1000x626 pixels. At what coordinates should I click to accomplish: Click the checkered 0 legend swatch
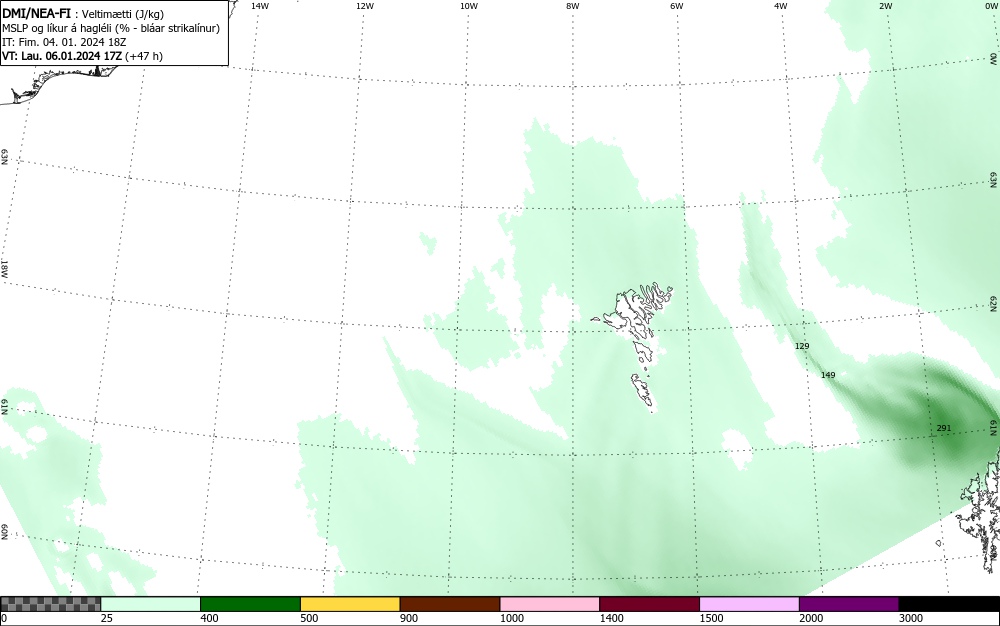[x=51, y=604]
